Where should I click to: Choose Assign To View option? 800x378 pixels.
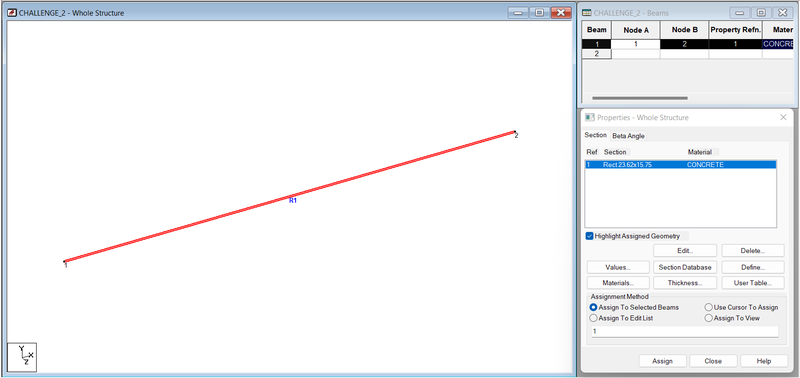point(708,318)
